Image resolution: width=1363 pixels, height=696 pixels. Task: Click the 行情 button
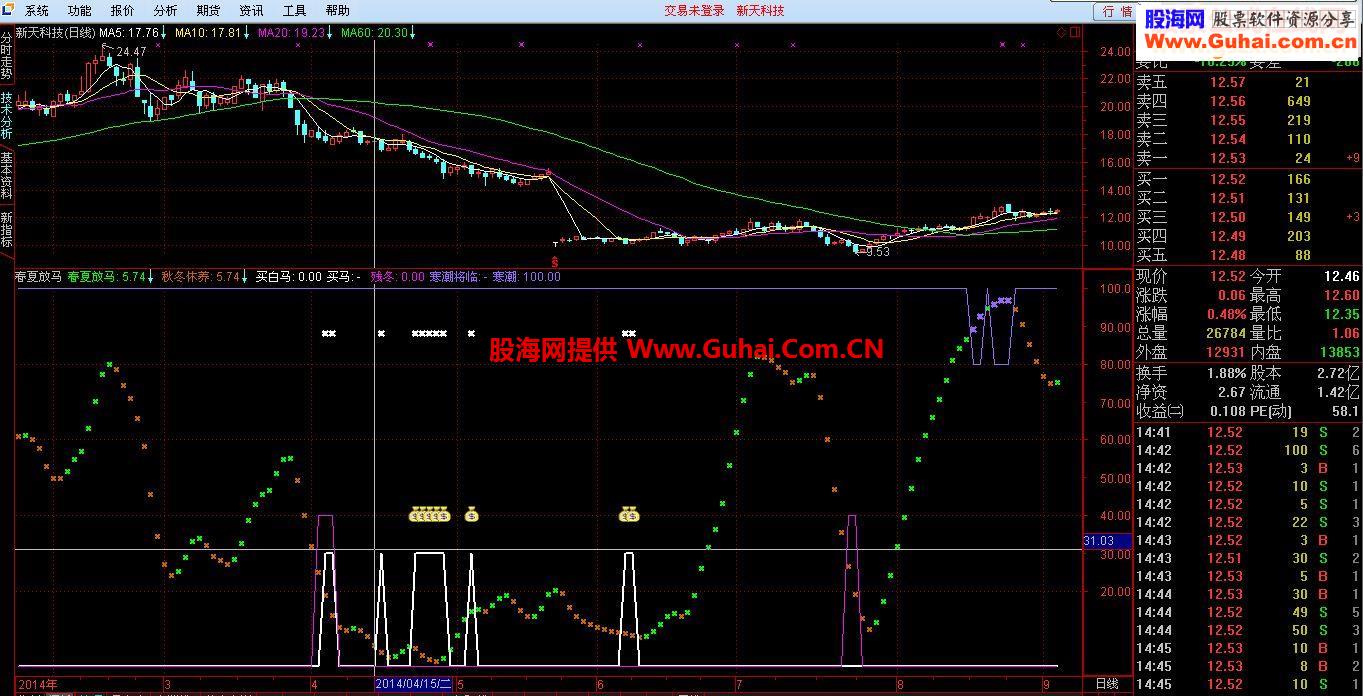1117,11
